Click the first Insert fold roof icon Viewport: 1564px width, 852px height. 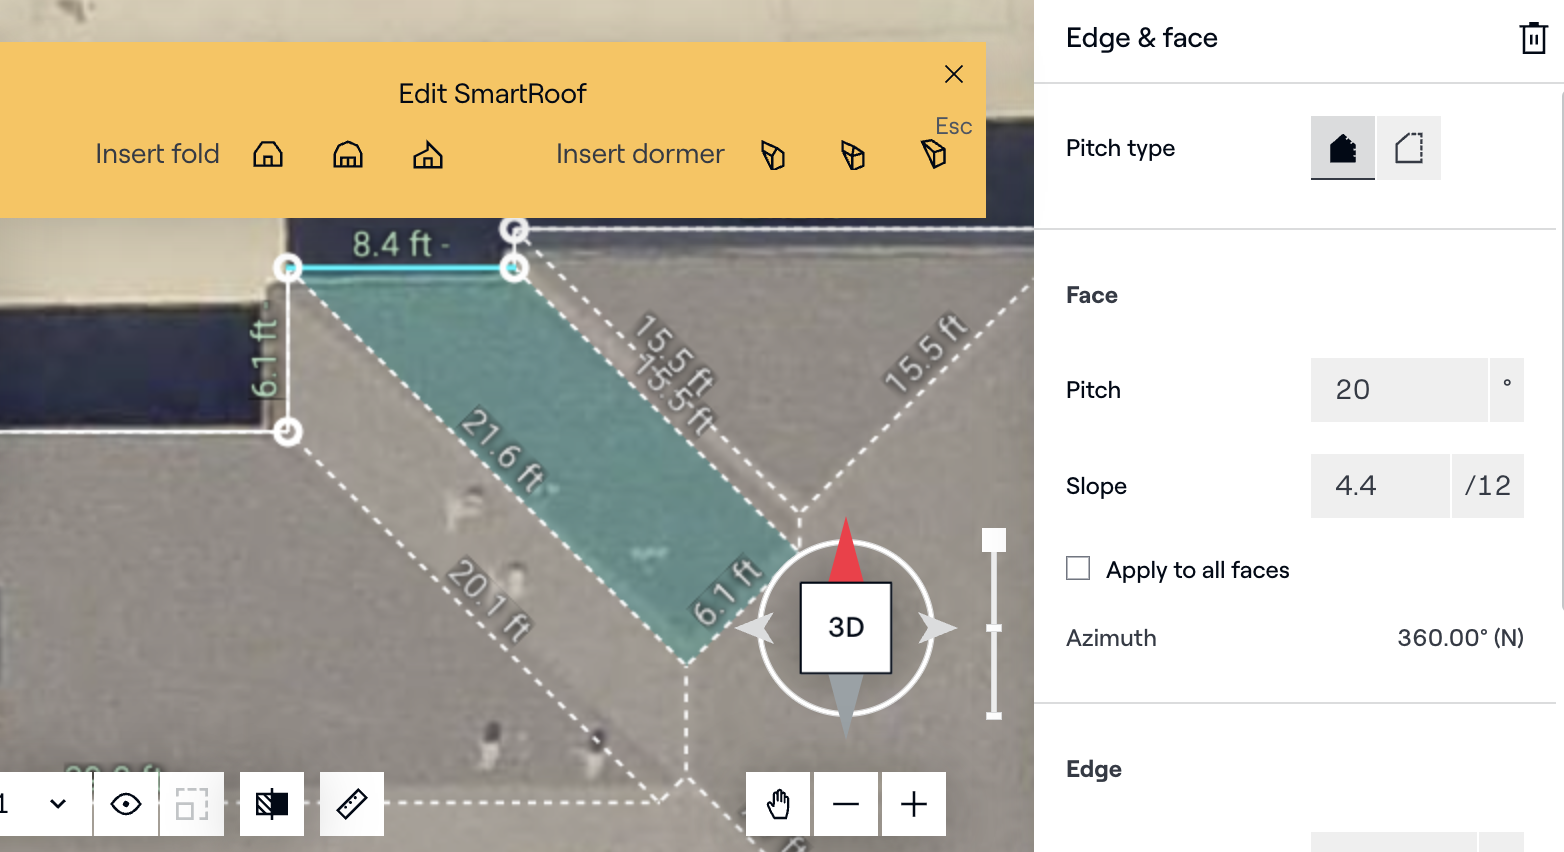pyautogui.click(x=268, y=154)
